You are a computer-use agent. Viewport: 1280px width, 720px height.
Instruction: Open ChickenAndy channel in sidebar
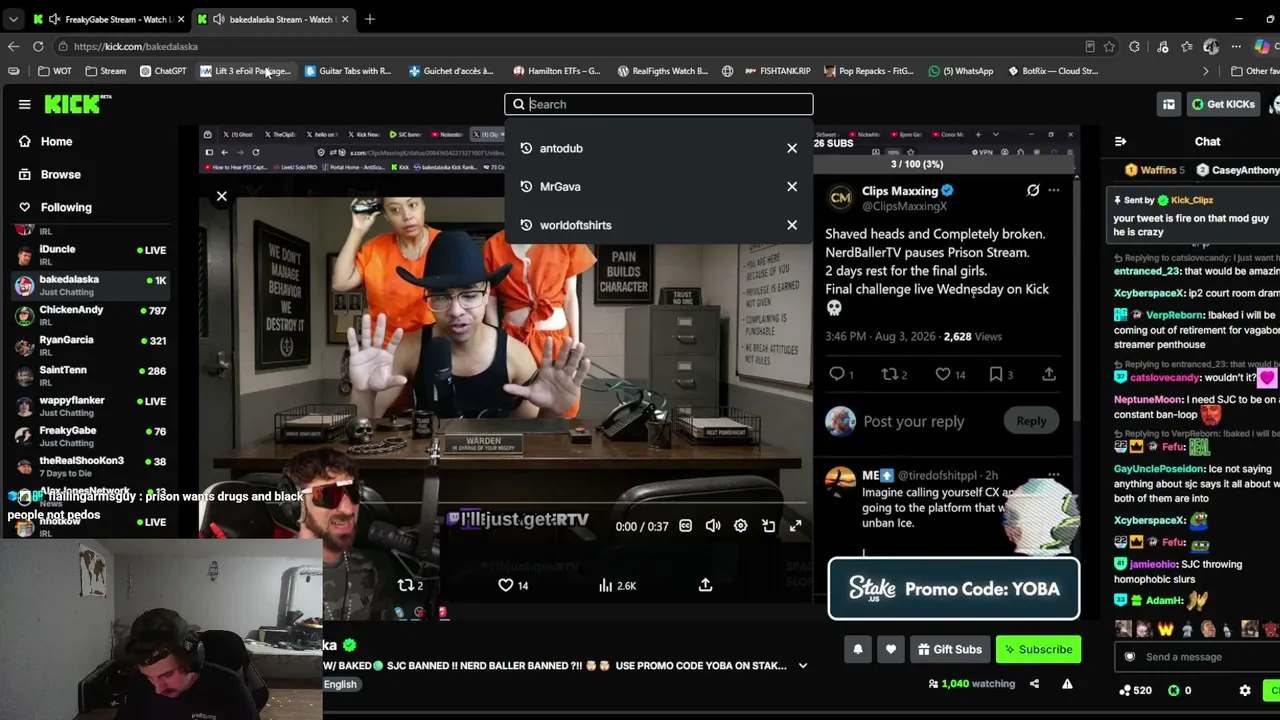90,316
